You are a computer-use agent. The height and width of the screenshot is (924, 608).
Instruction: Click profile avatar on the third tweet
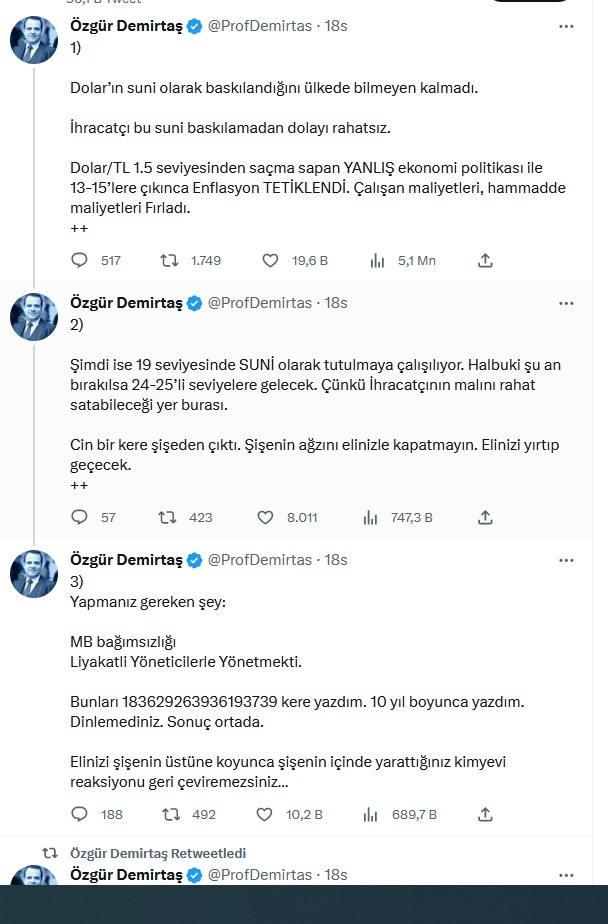pos(34,574)
